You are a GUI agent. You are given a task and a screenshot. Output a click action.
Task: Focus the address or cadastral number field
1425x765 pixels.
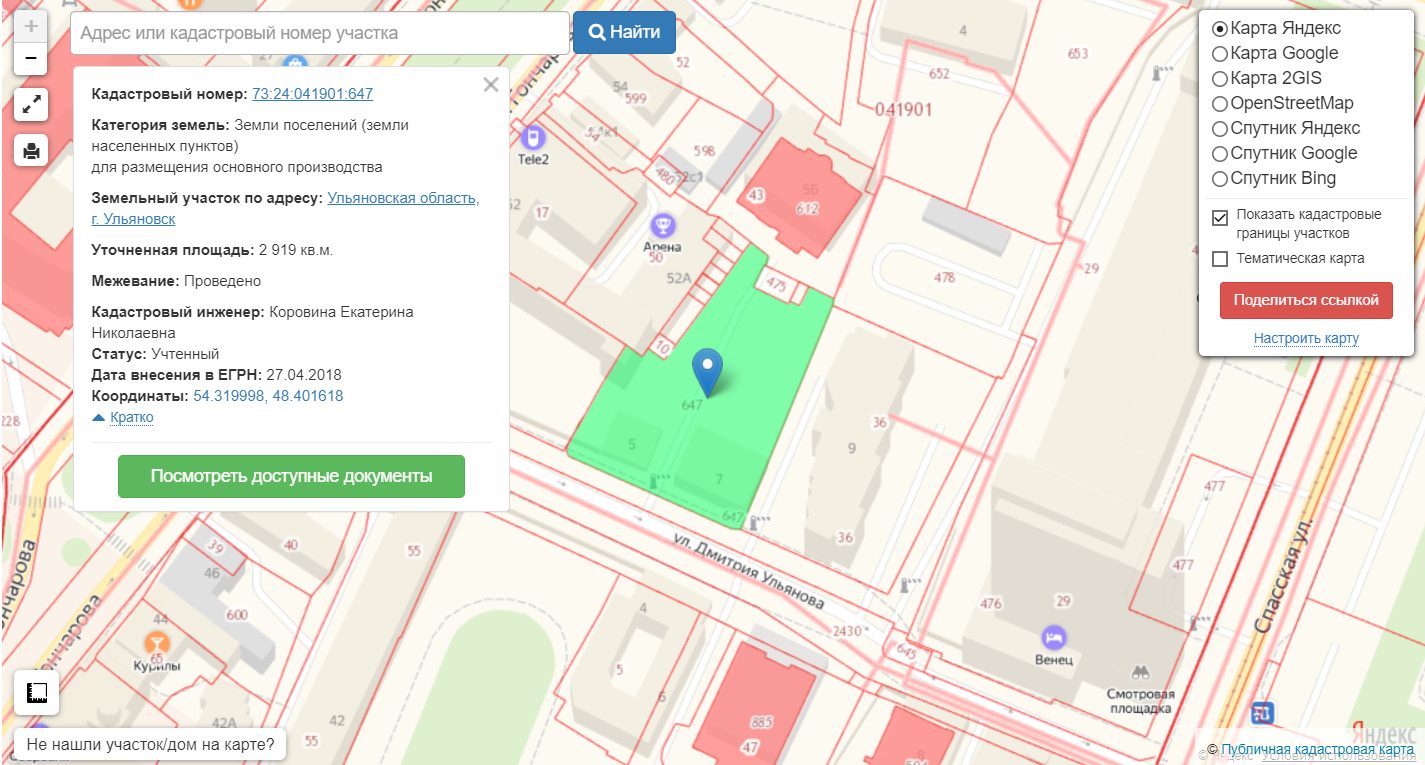click(320, 33)
